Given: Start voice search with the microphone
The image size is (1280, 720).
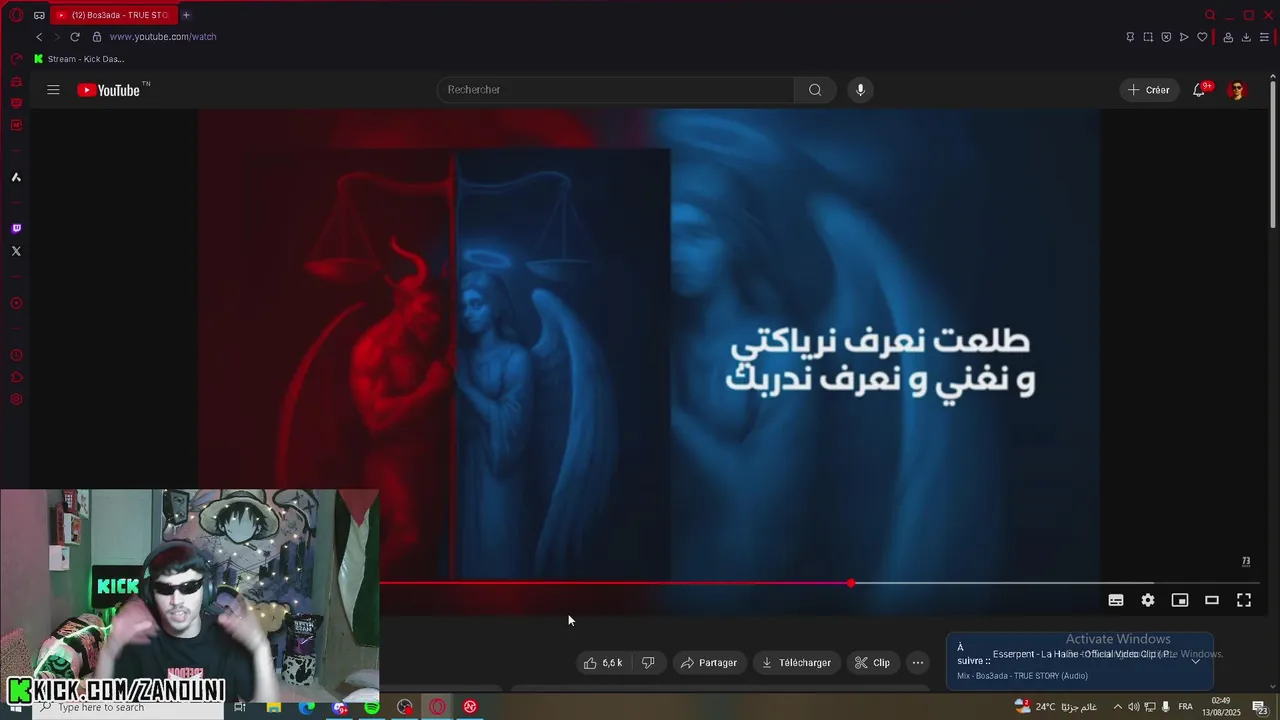Looking at the screenshot, I should pos(860,90).
